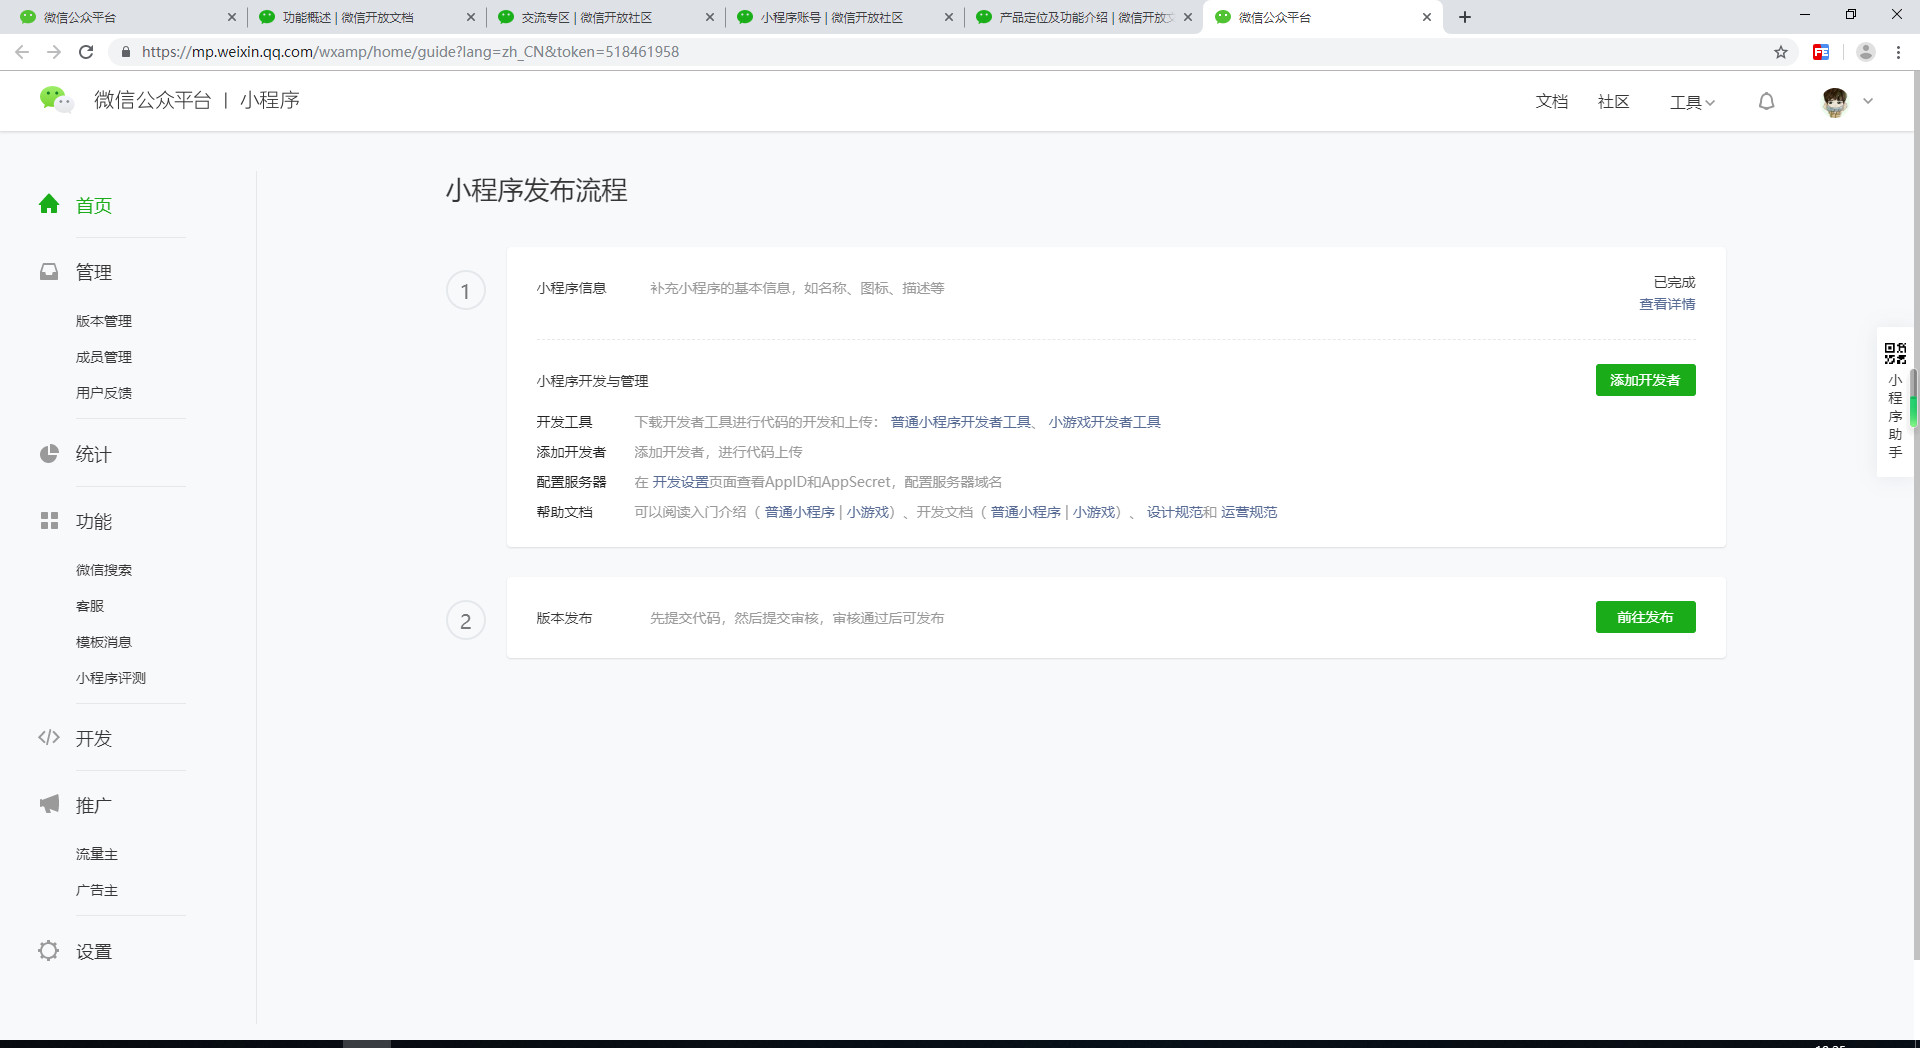
Task: Open the 普通小程序开发者工具 link
Action: (960, 422)
